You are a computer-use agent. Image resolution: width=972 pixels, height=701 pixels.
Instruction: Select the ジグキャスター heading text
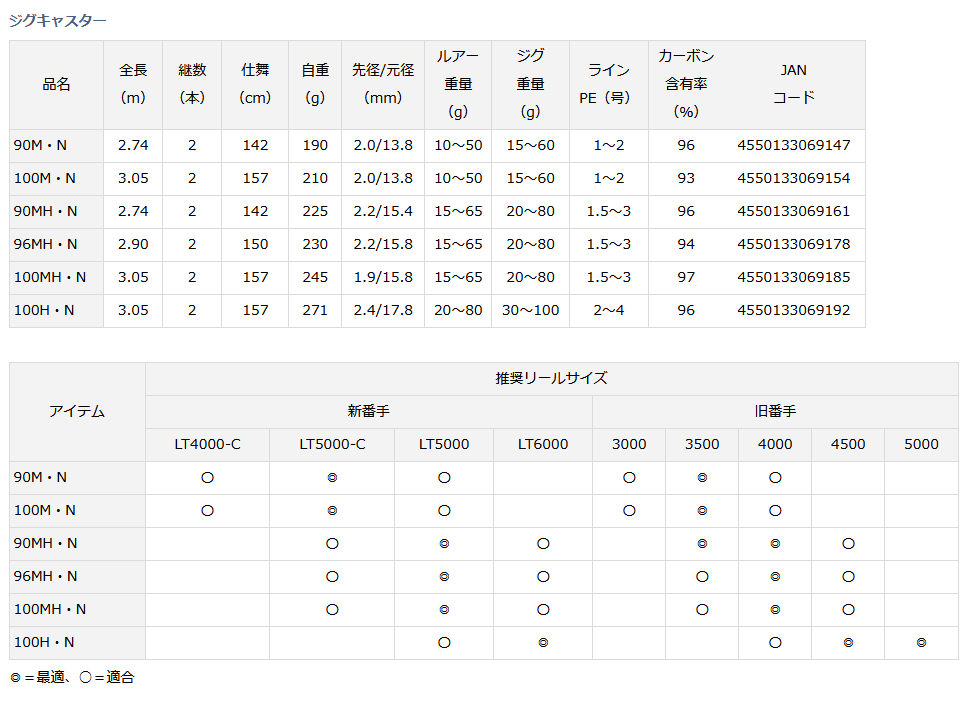point(57,20)
